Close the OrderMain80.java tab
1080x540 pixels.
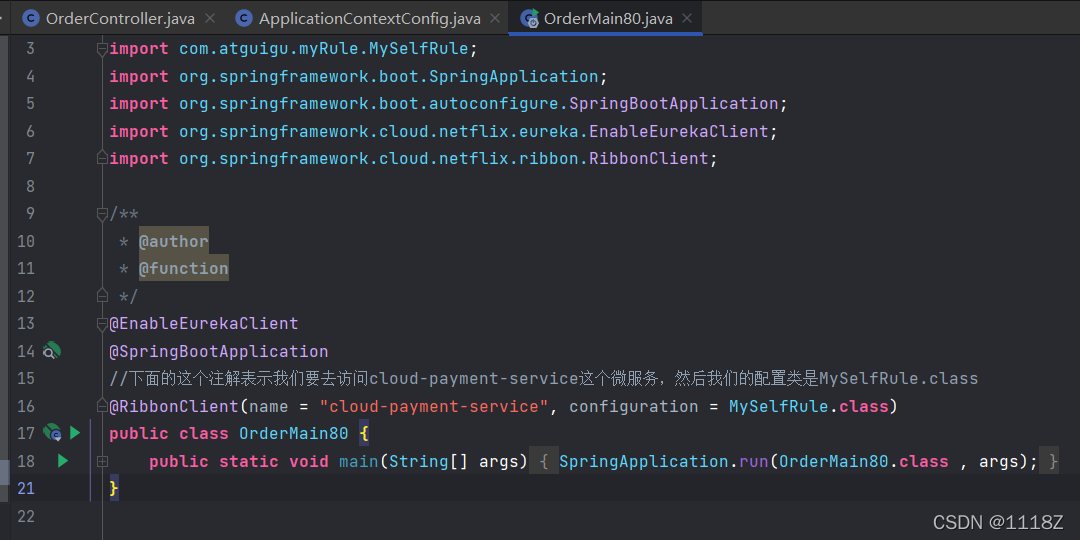click(687, 19)
